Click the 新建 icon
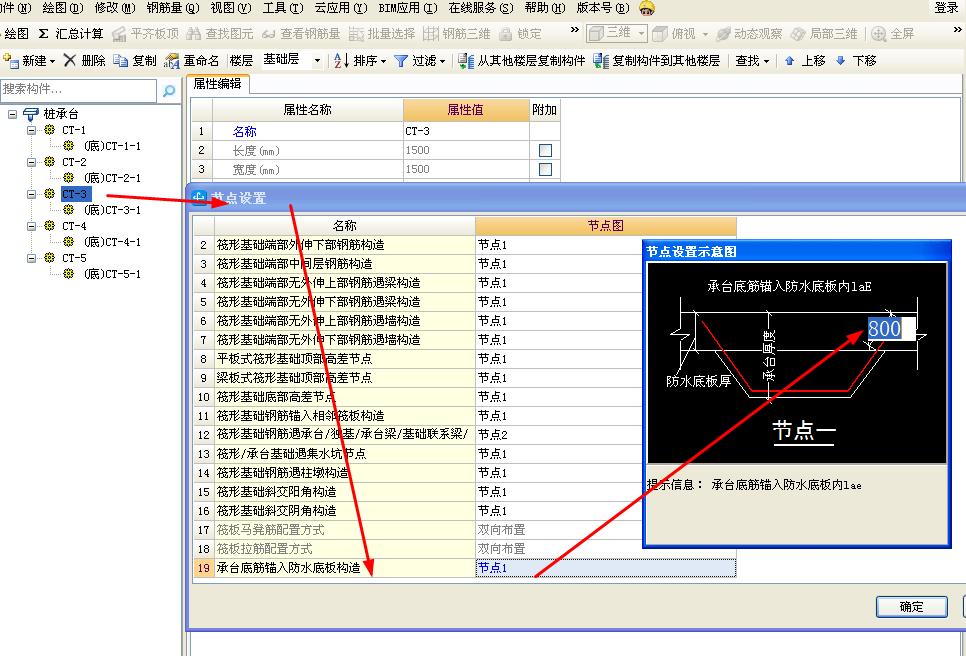Image resolution: width=966 pixels, height=656 pixels. pyautogui.click(x=11, y=60)
